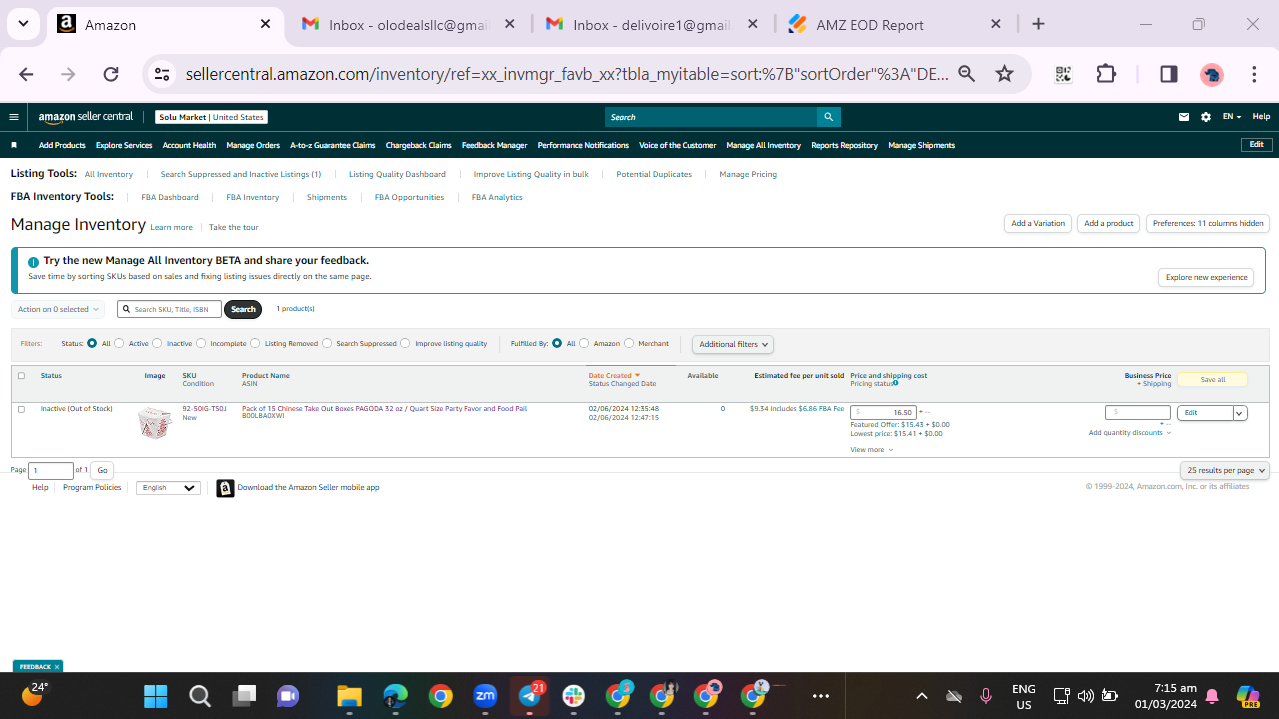Open Zoom from the taskbar

(x=485, y=696)
